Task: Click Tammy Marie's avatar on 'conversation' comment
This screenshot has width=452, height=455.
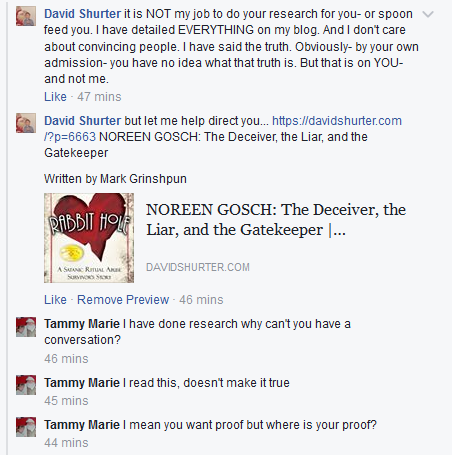Action: pos(26,327)
